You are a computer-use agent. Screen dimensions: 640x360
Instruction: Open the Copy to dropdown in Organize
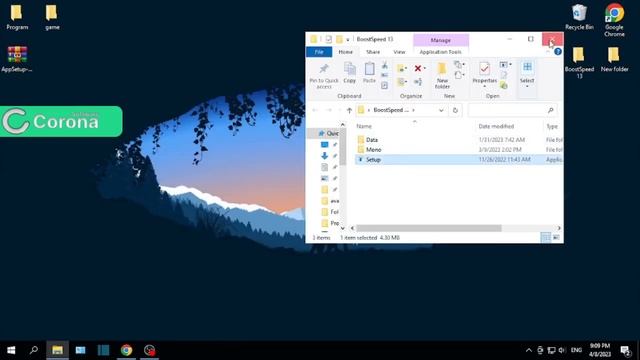402,82
